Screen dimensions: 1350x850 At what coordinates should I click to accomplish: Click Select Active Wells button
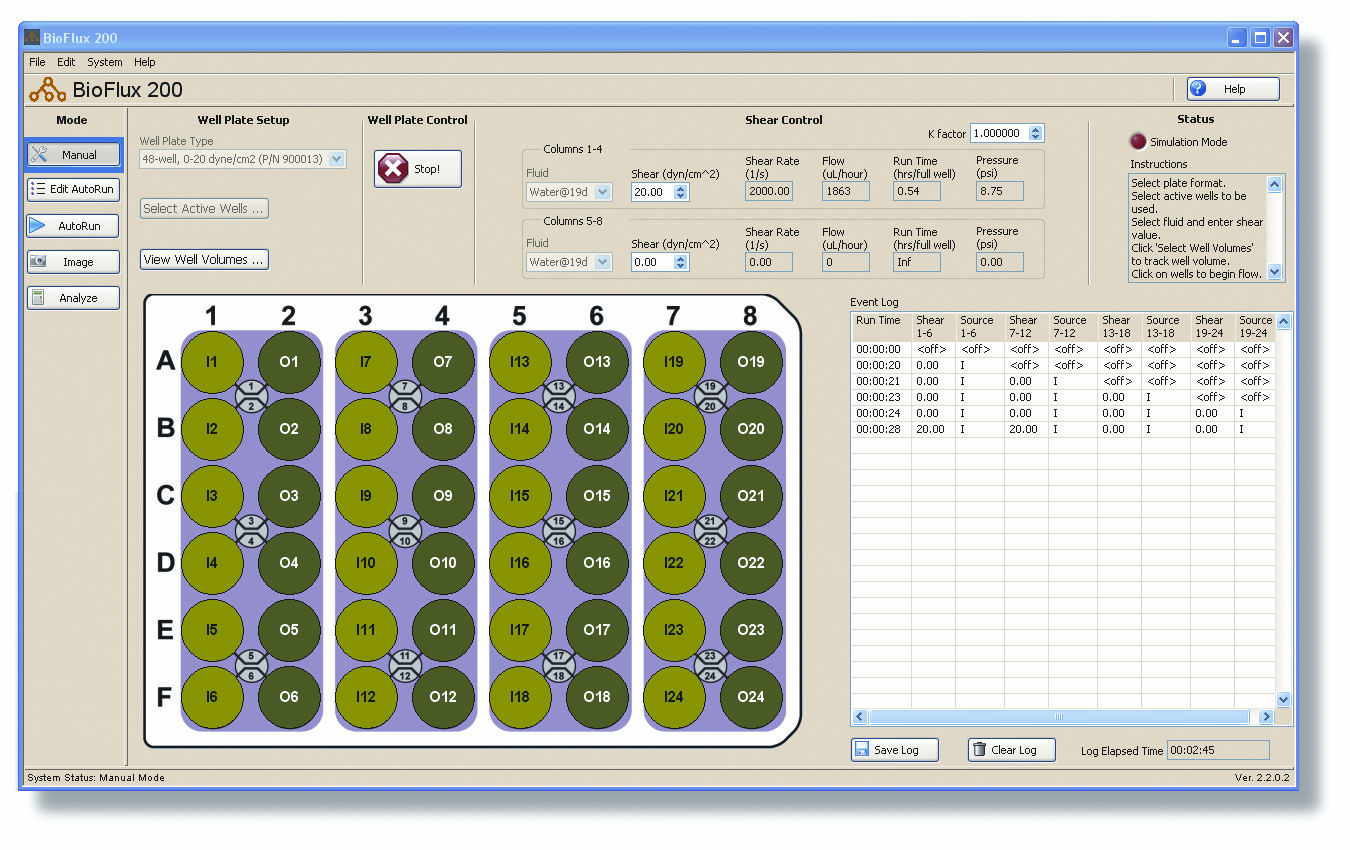[x=204, y=208]
